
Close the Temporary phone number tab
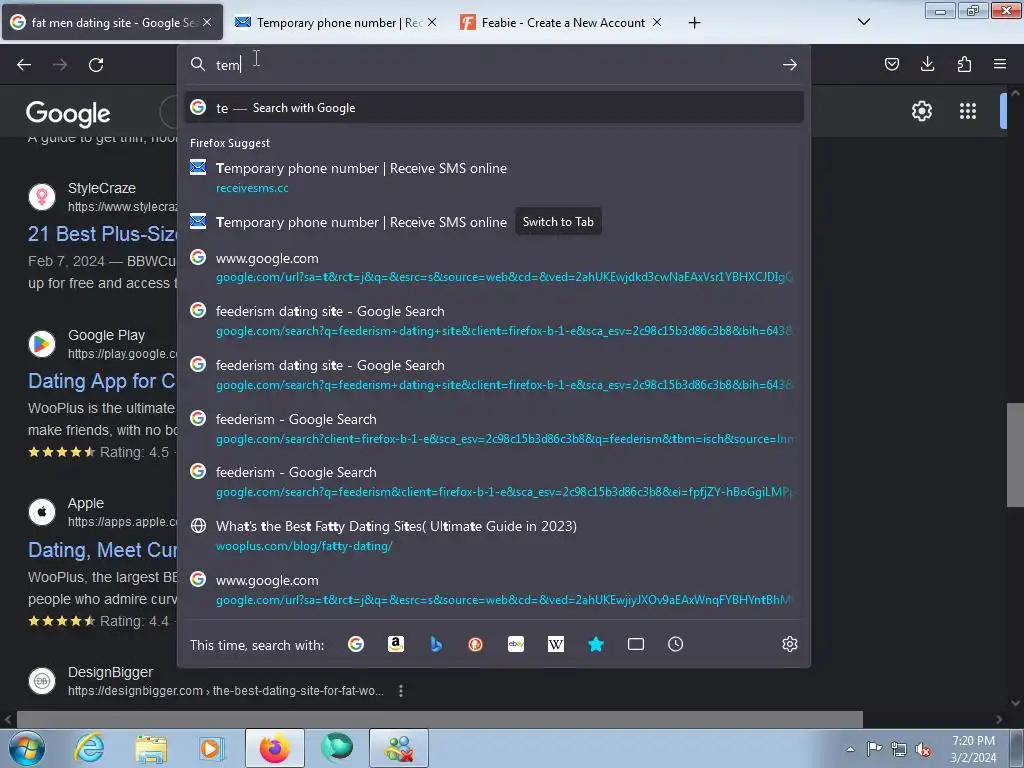(x=432, y=22)
